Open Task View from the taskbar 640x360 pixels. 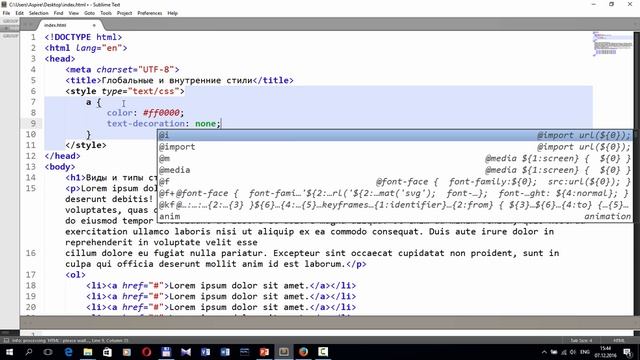[48, 352]
